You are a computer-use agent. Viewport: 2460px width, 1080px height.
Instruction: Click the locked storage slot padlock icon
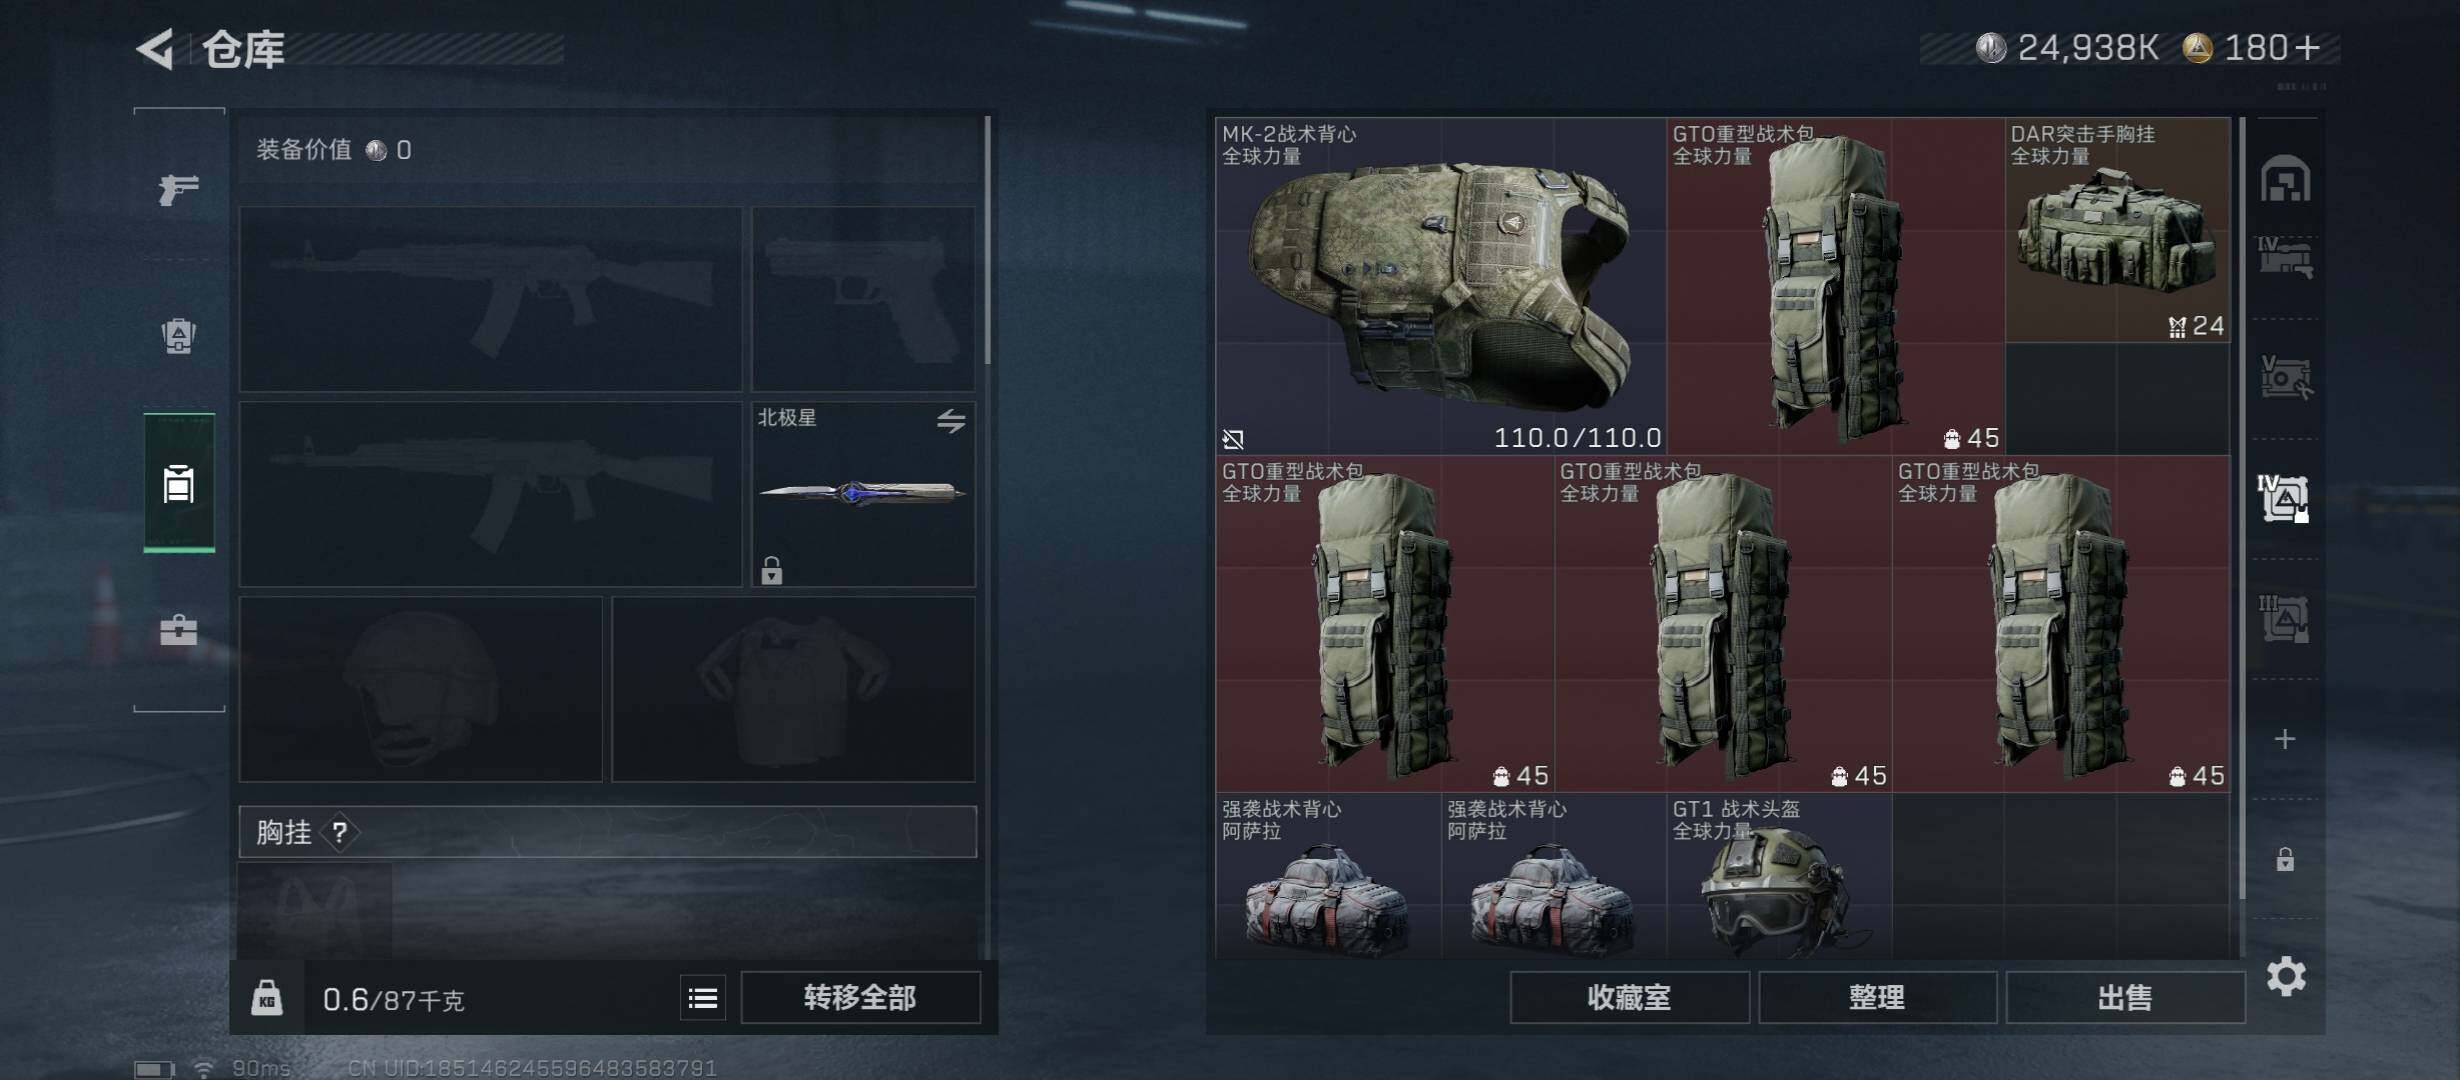tap(2285, 859)
